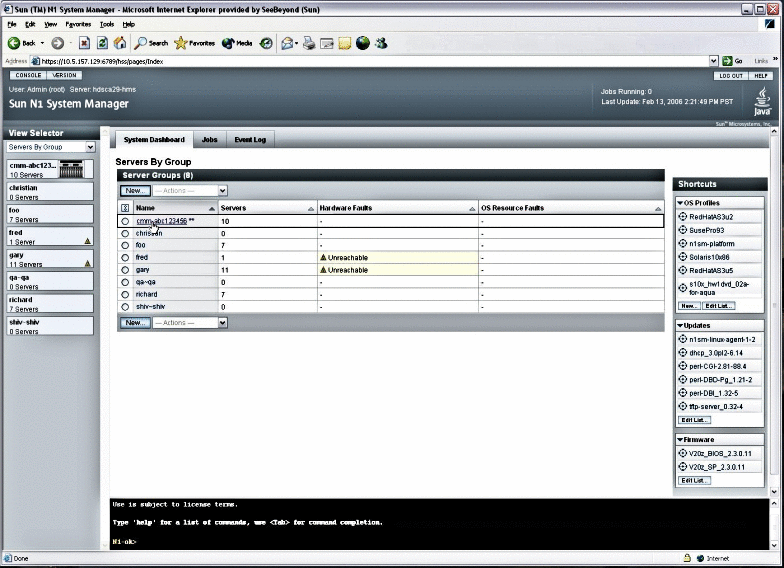Click Solaris10x86 profile icon

pyautogui.click(x=682, y=257)
